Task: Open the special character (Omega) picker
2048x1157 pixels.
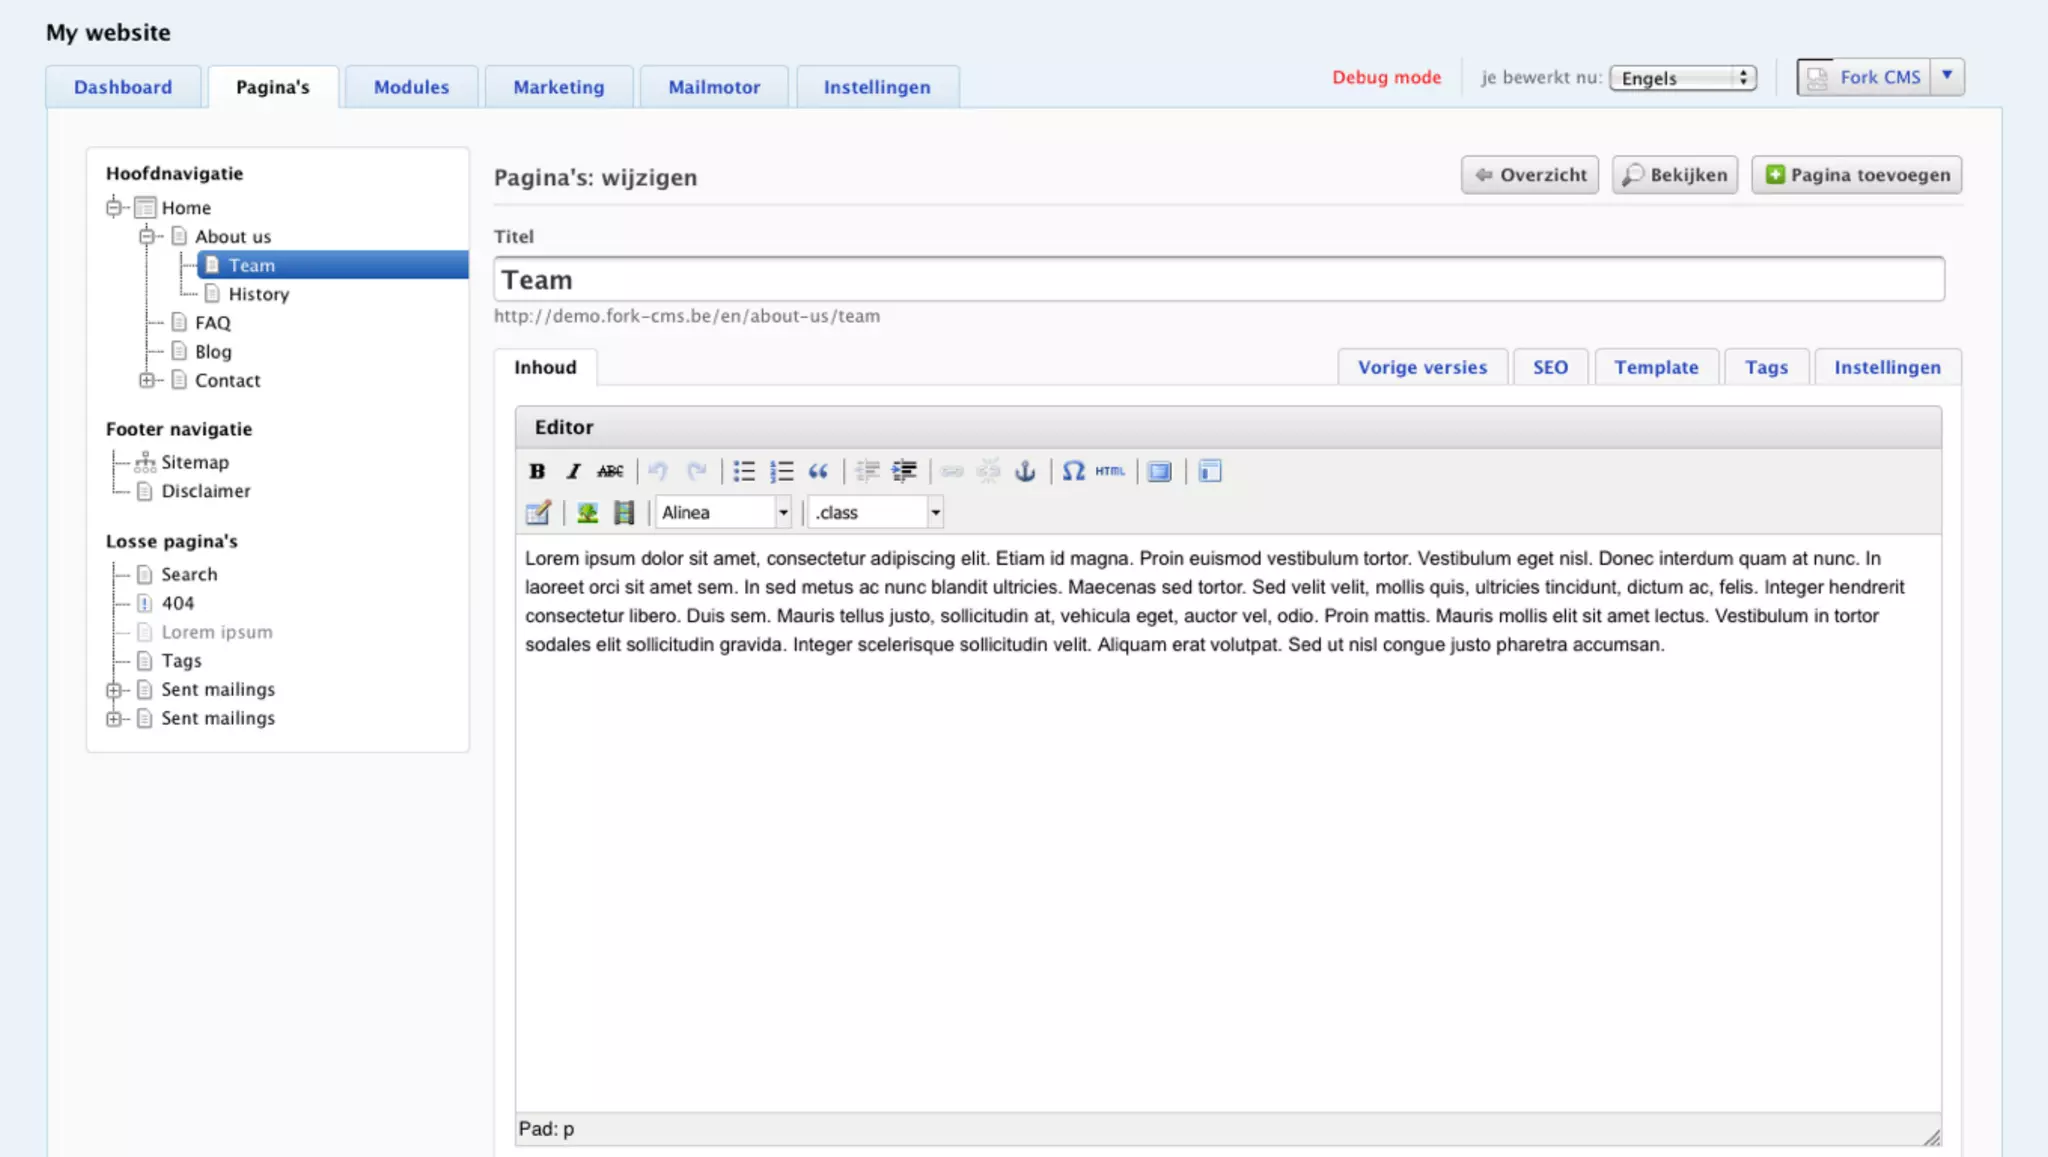Action: point(1073,471)
